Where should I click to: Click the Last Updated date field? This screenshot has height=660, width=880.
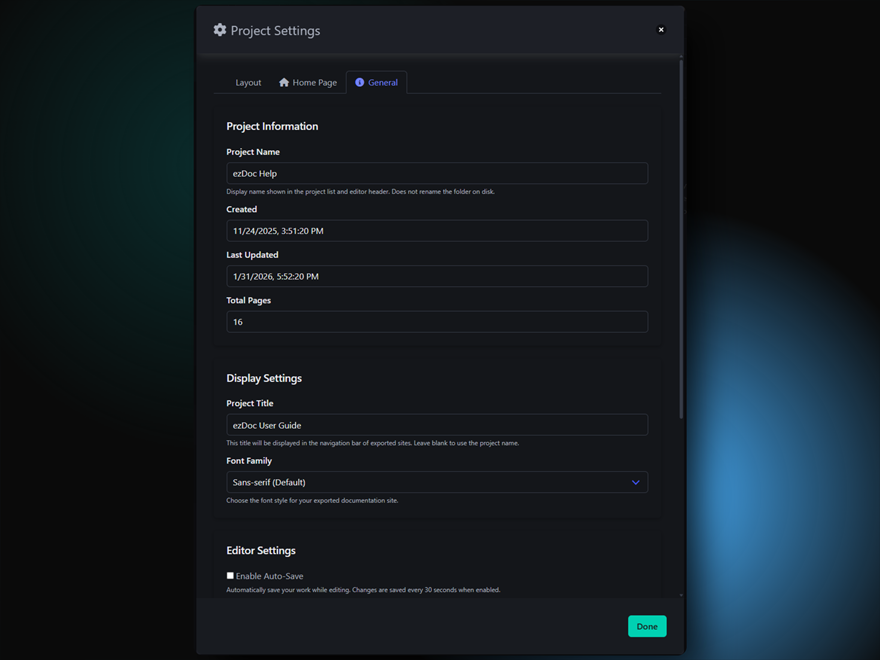tap(437, 277)
